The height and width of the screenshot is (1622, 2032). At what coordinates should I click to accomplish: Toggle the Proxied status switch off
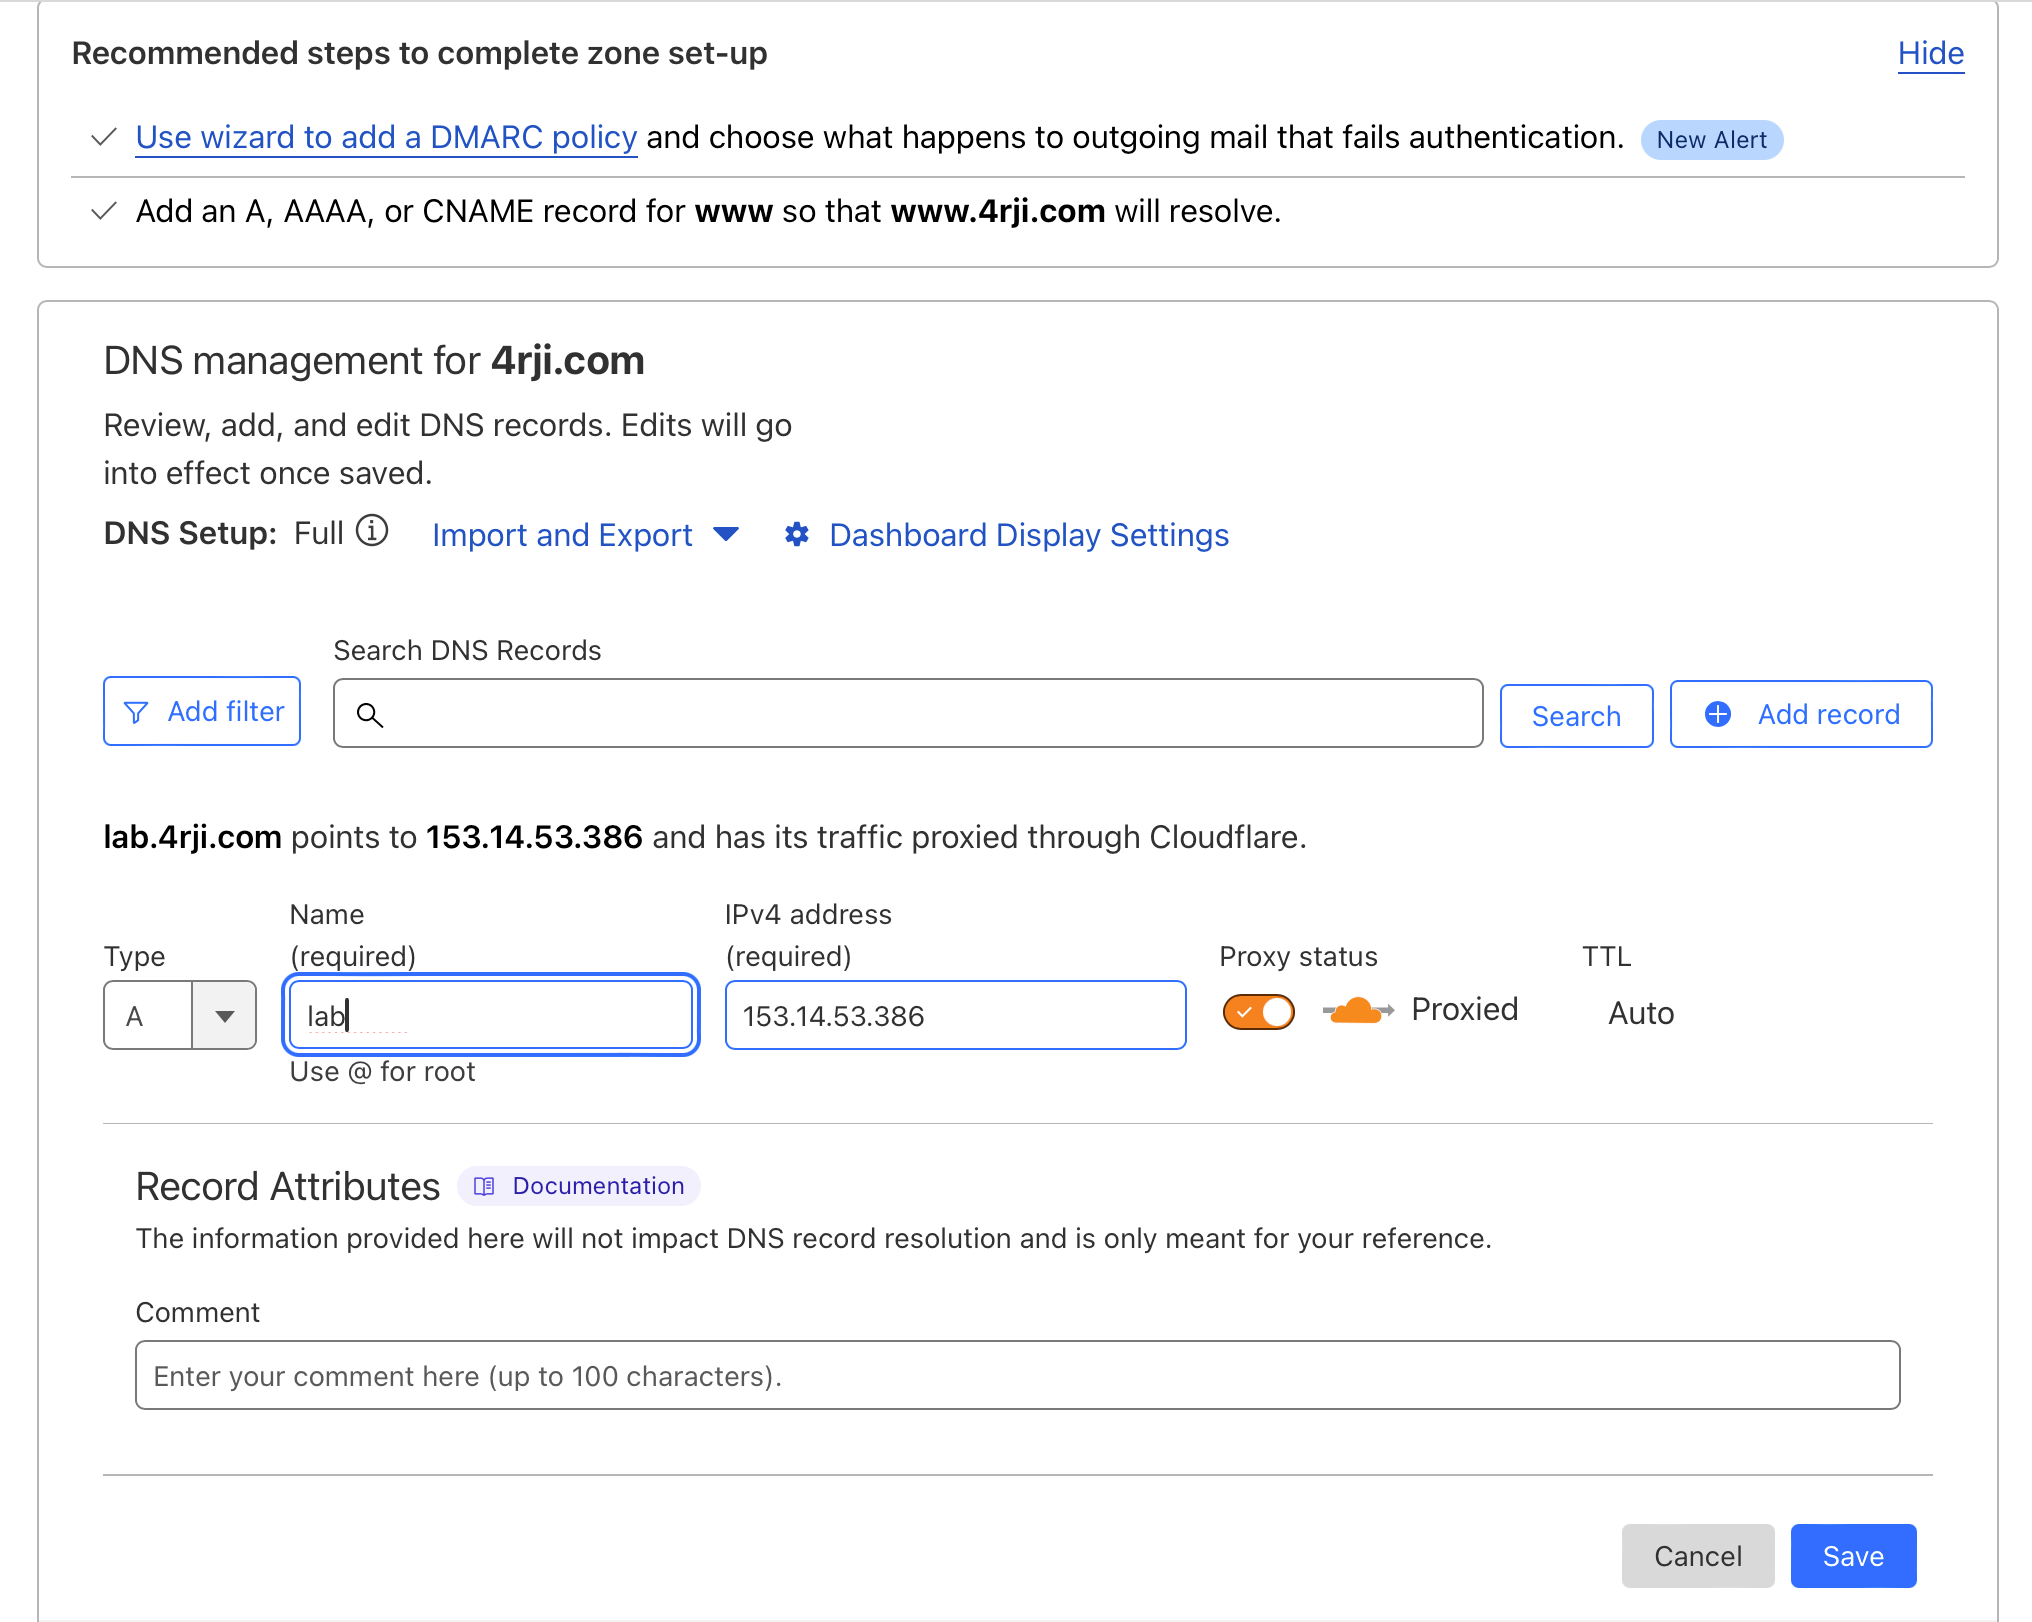(x=1258, y=1012)
